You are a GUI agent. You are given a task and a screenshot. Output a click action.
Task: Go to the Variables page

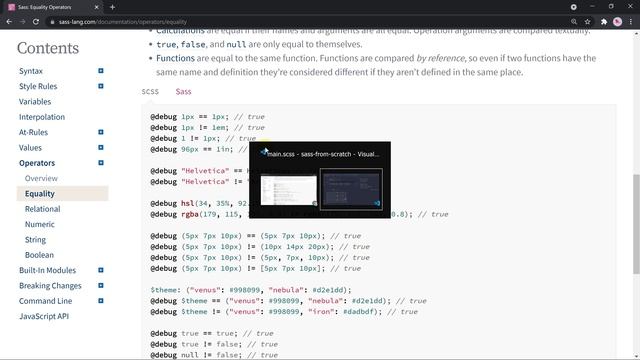coord(35,102)
